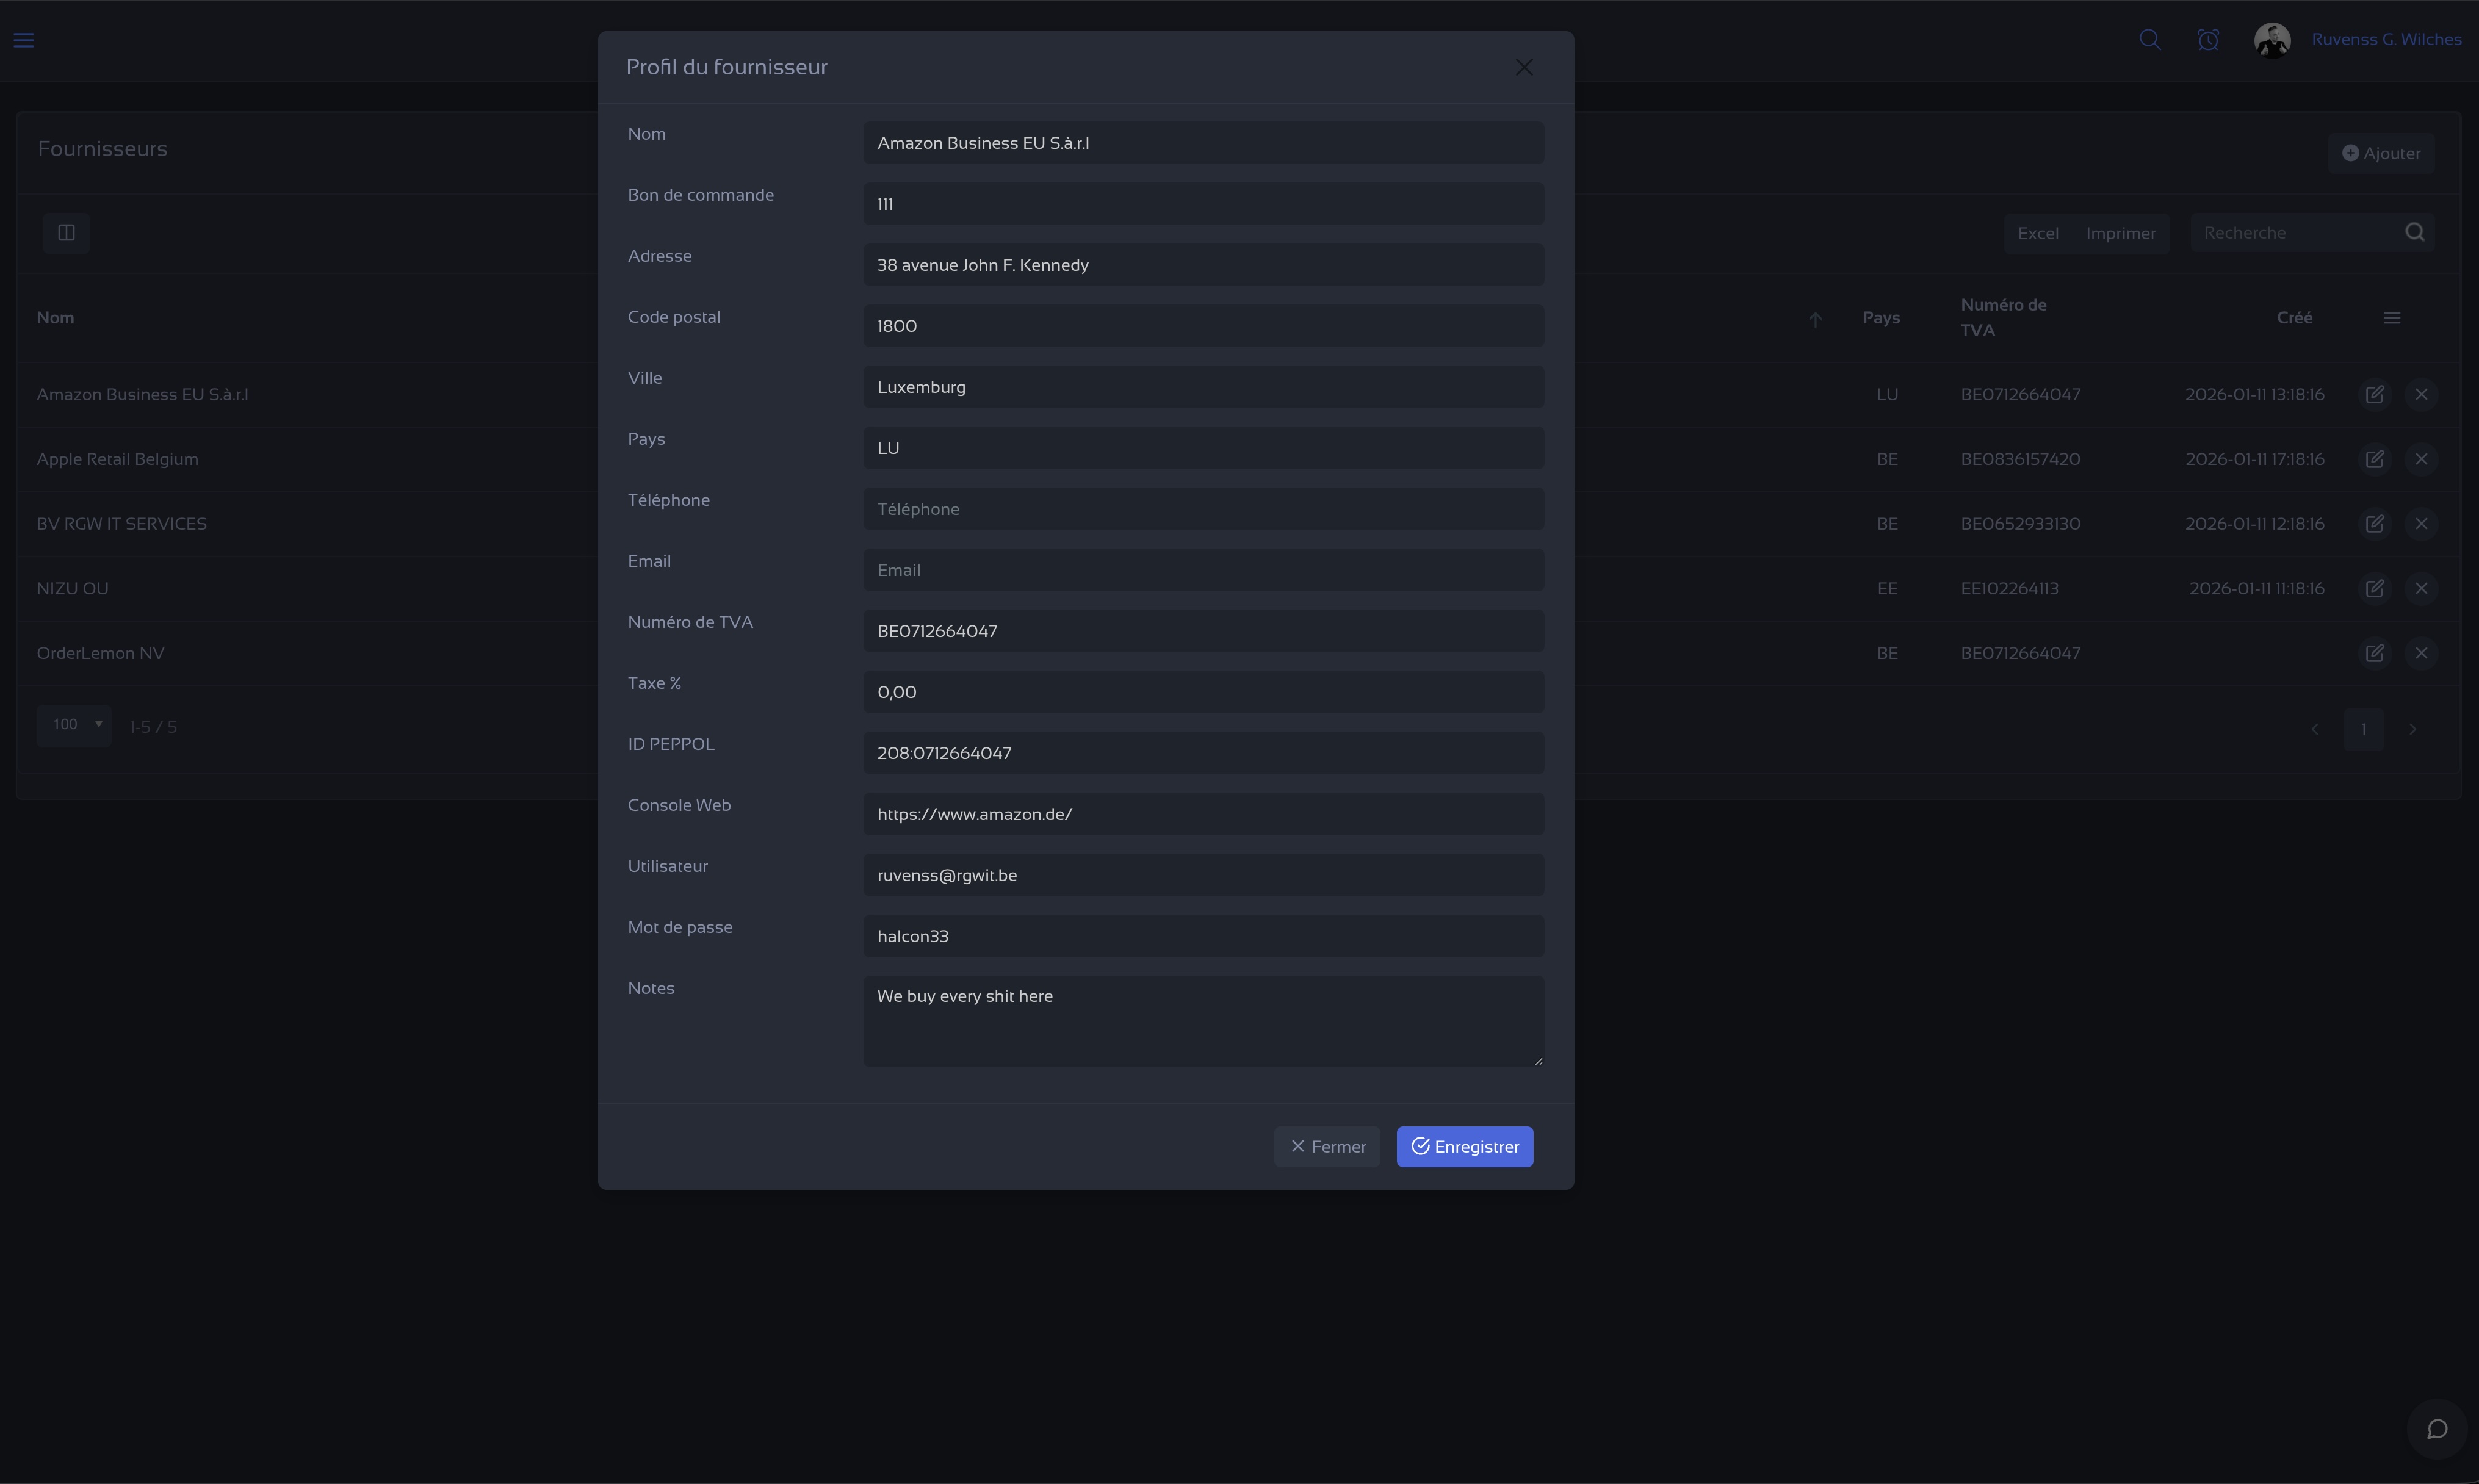
Task: Click the Créé column header
Action: tap(2294, 318)
